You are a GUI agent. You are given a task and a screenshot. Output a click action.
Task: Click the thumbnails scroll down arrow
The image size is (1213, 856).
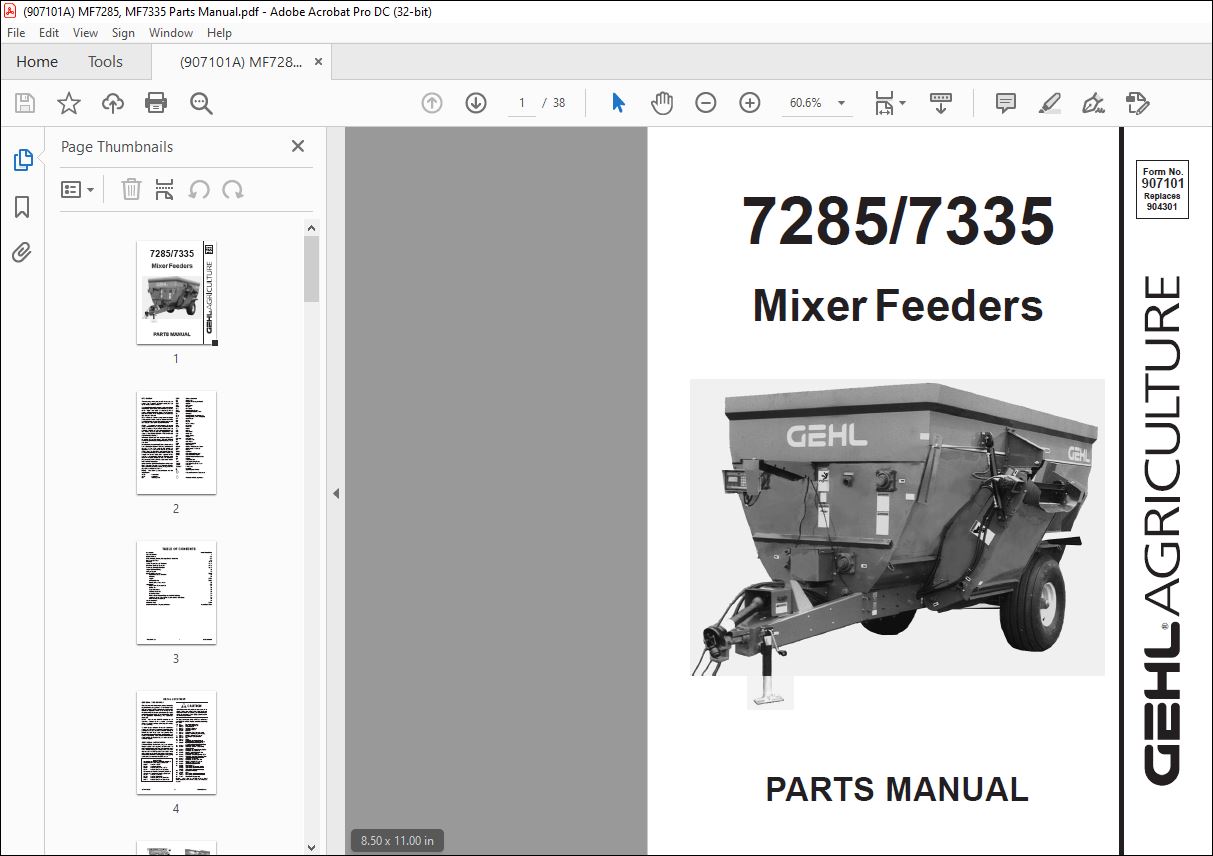(311, 847)
